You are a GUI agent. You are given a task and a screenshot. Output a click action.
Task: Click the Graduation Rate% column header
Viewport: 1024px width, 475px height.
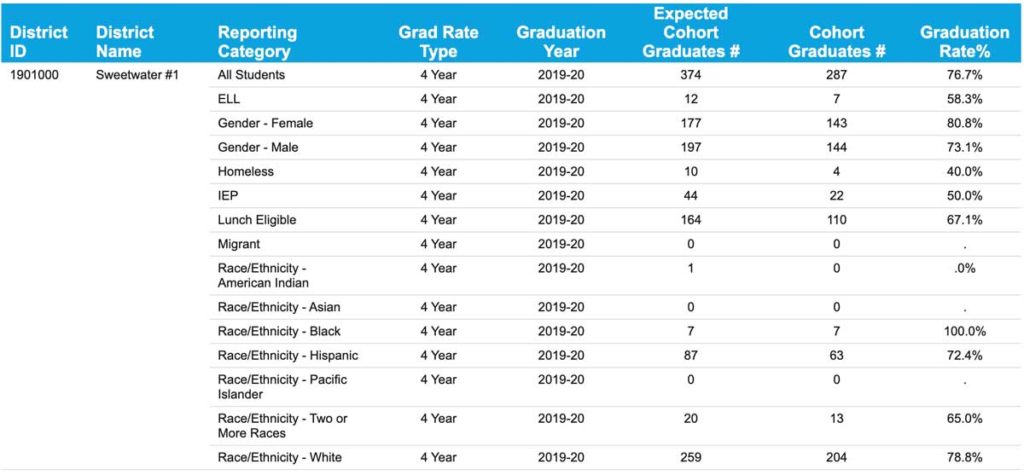(964, 42)
